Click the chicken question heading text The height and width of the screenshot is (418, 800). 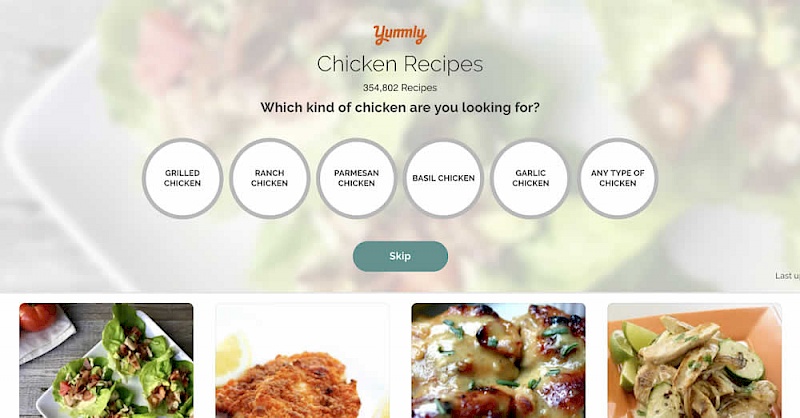[x=400, y=108]
